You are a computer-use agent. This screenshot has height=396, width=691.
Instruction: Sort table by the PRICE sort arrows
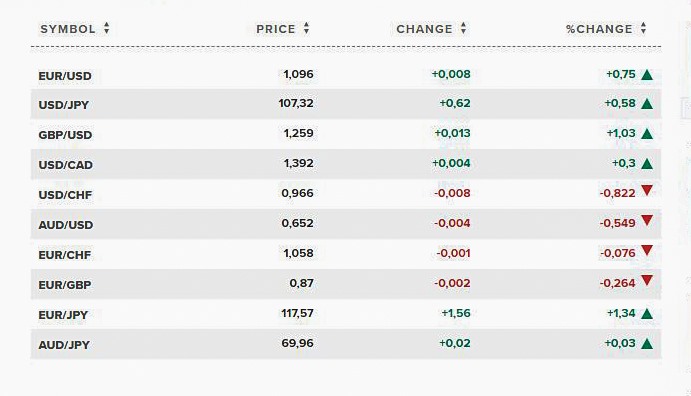pos(306,29)
